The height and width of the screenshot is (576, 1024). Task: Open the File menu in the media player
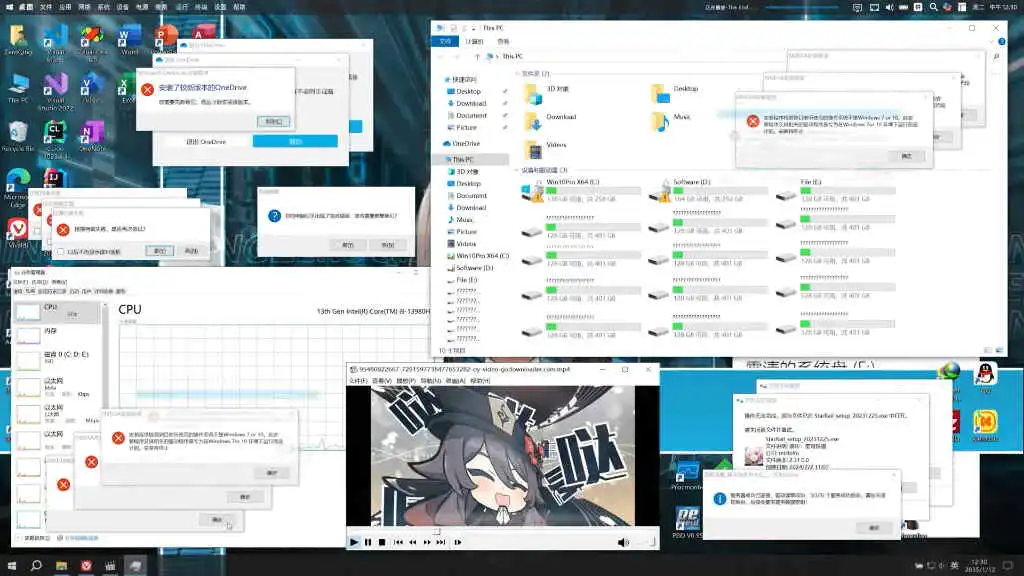click(x=358, y=381)
